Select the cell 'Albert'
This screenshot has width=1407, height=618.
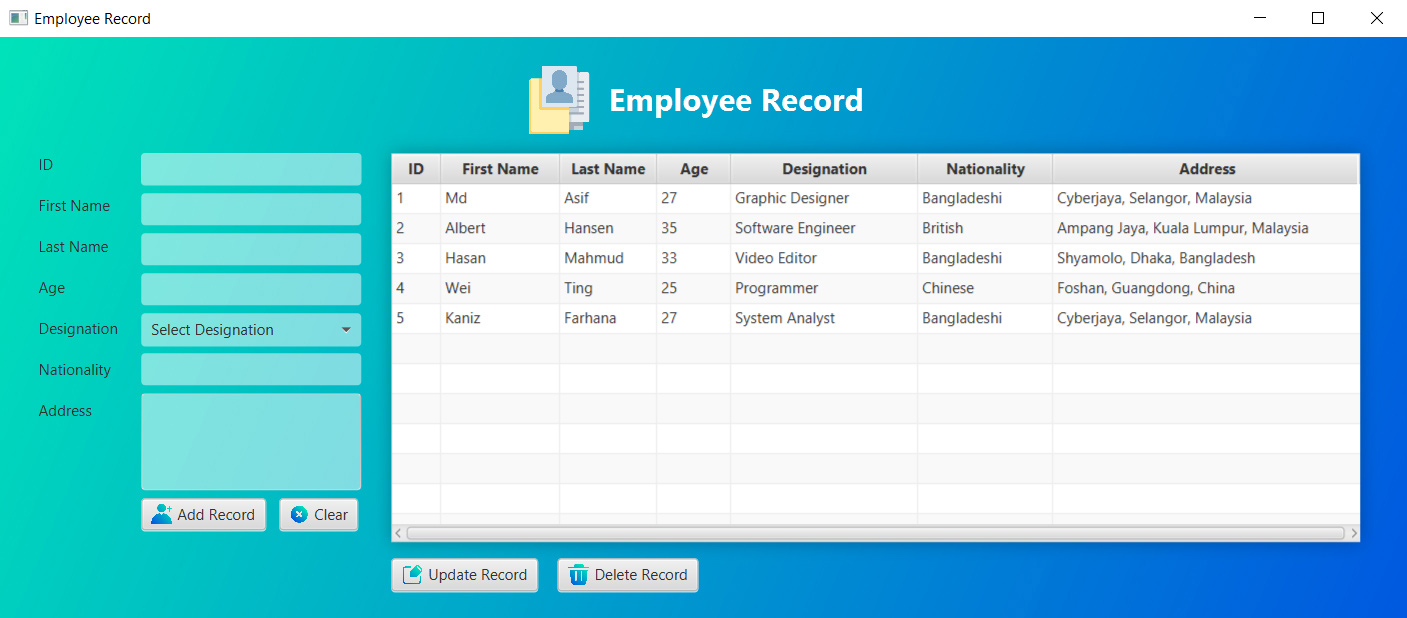coord(500,228)
